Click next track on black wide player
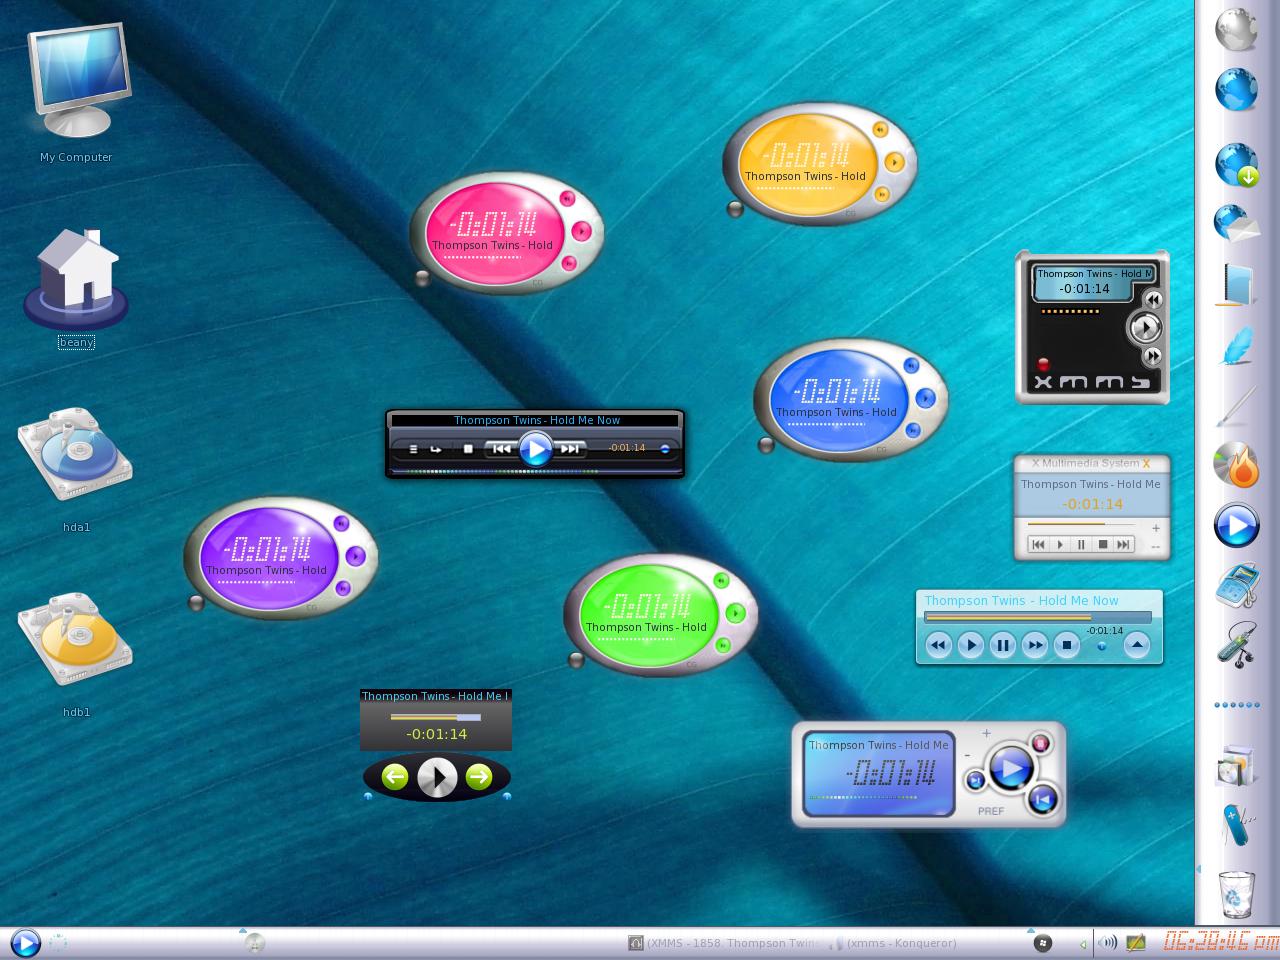 pos(569,449)
